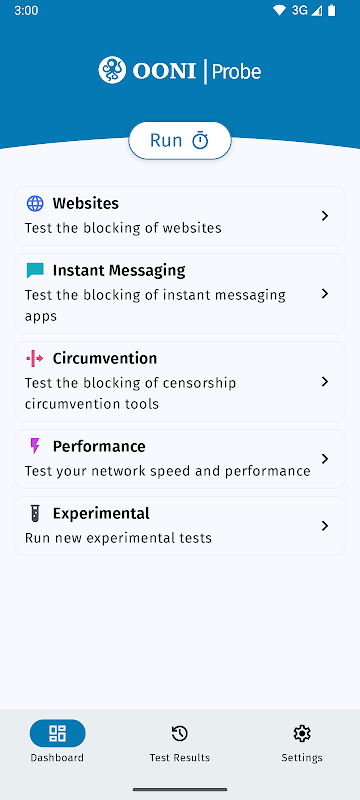Switch to the Test Results tab
360x800 pixels.
point(179,741)
